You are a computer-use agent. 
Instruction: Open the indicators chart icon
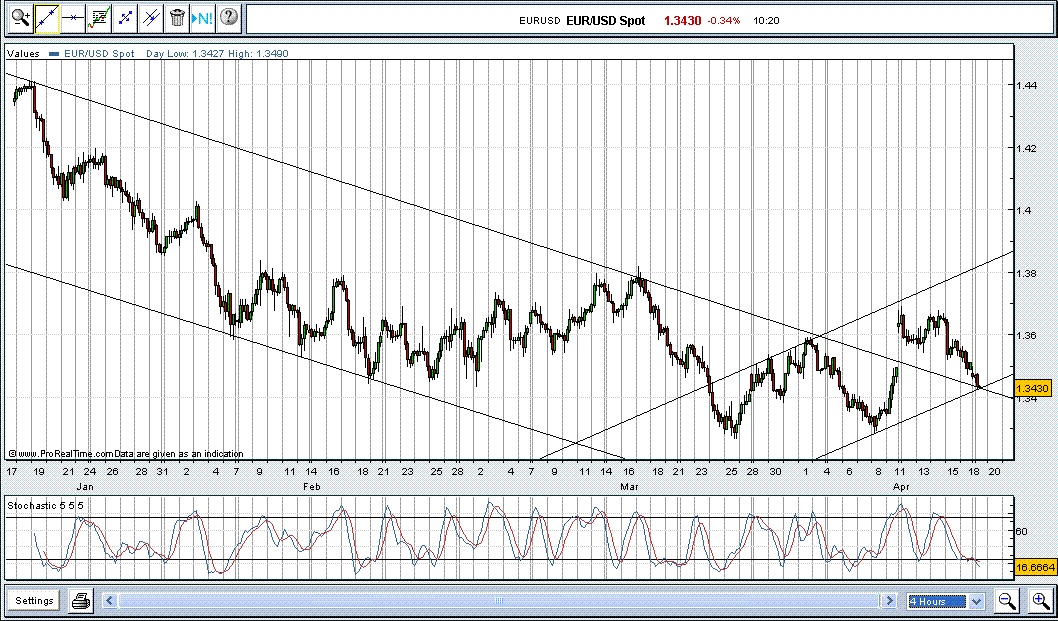click(99, 18)
